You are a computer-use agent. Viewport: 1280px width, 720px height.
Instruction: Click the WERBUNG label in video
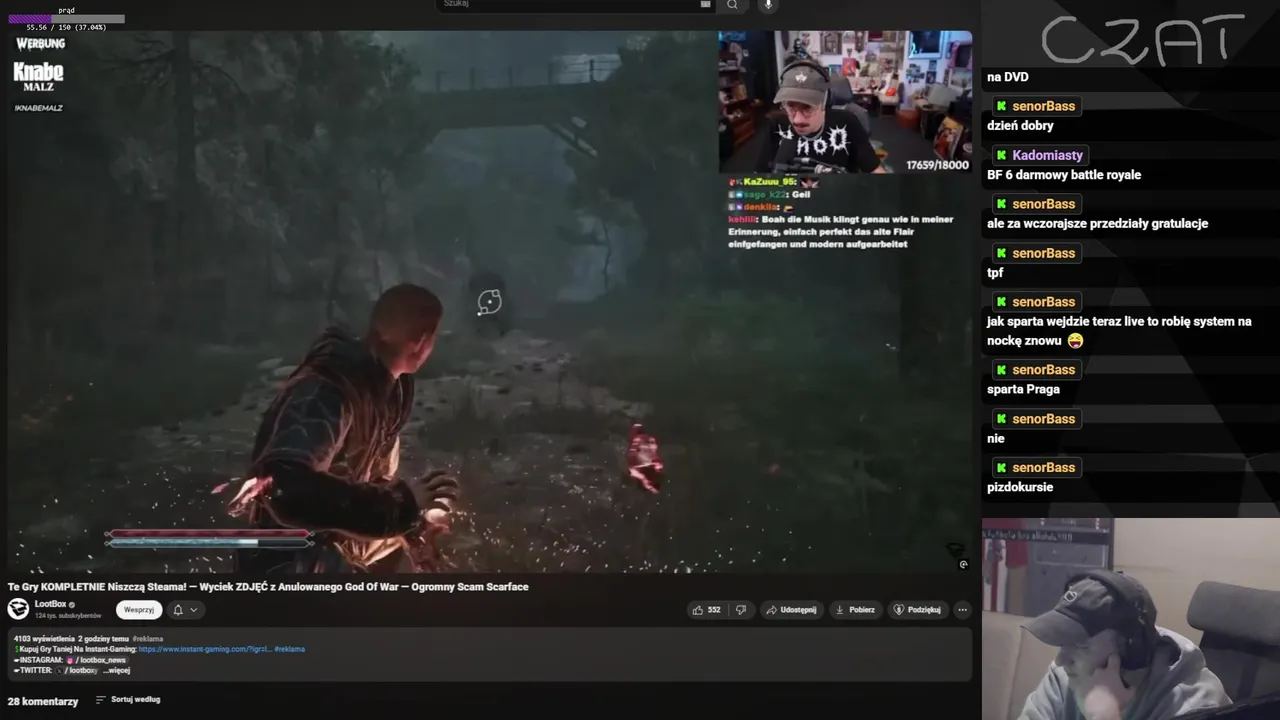pos(40,44)
